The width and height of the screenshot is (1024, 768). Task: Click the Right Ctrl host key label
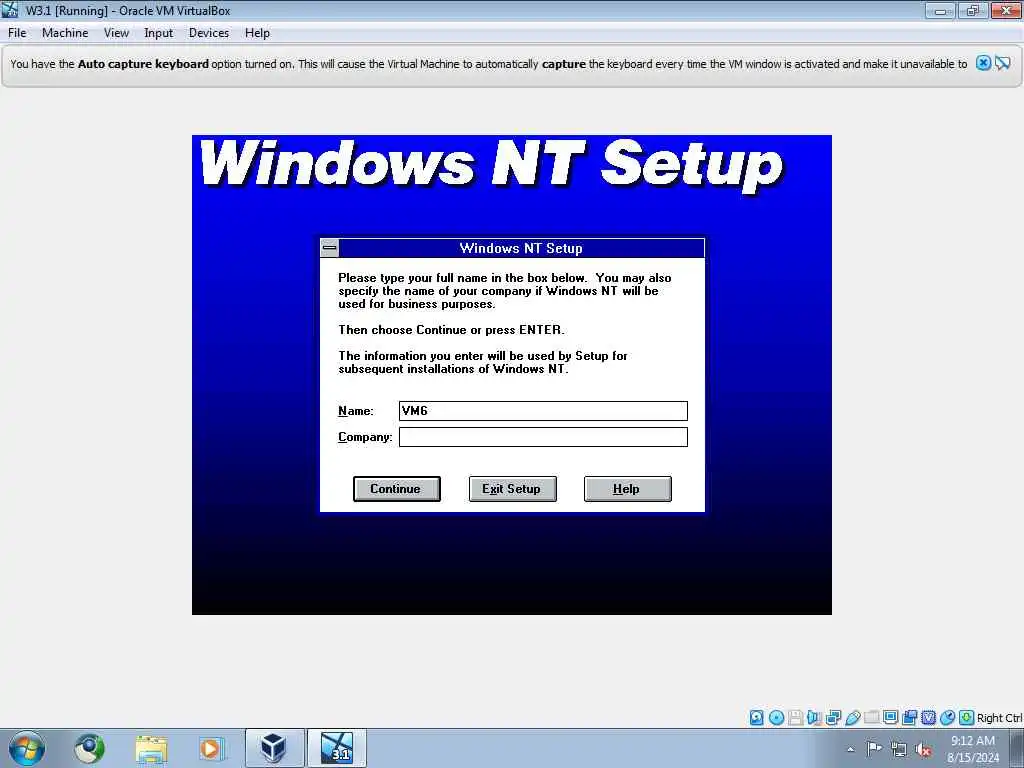999,718
